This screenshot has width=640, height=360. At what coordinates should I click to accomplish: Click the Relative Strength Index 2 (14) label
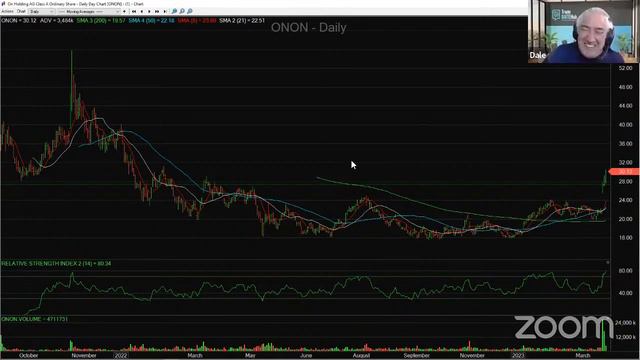pos(56,264)
